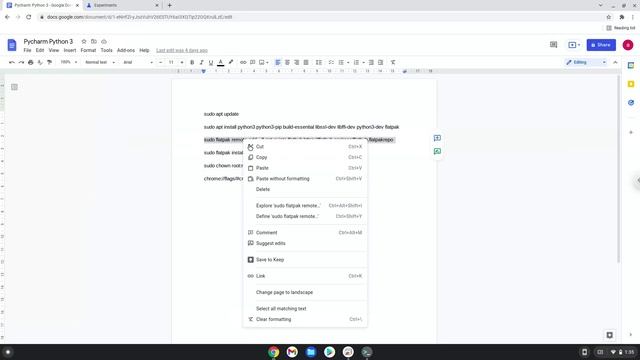Expand bulleted list options arrow

coord(348,62)
